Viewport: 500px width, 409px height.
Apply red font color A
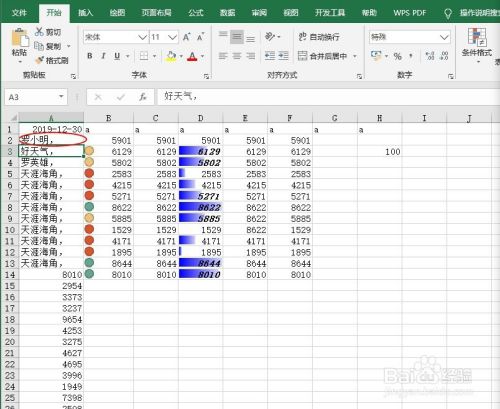pyautogui.click(x=192, y=56)
